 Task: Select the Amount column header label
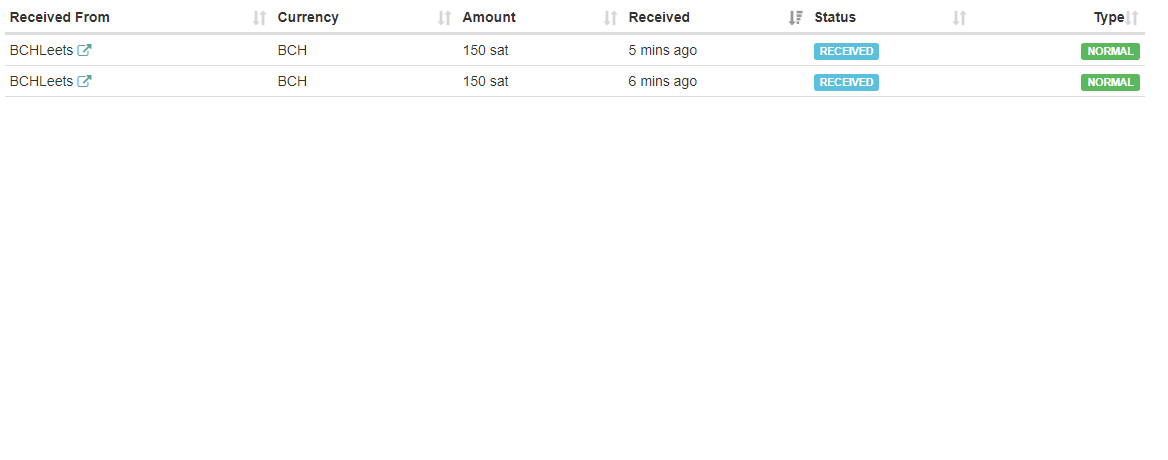489,18
